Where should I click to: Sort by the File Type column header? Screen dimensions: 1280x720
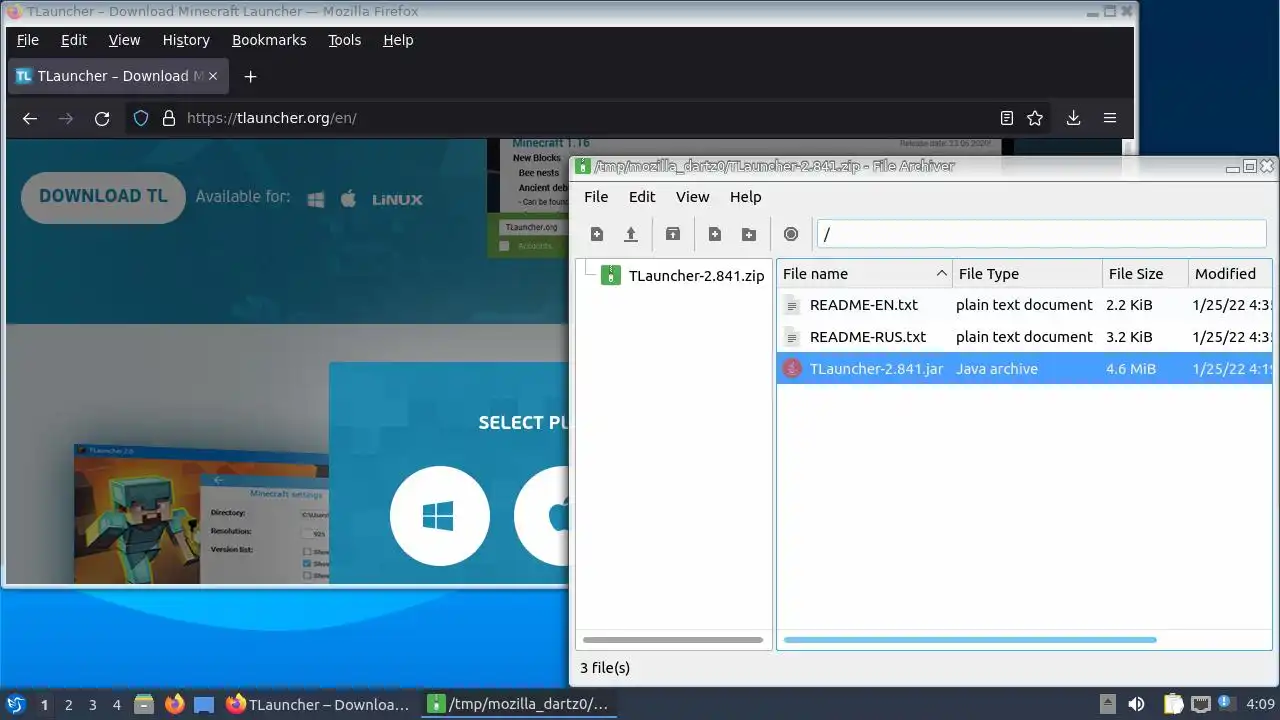click(1027, 274)
